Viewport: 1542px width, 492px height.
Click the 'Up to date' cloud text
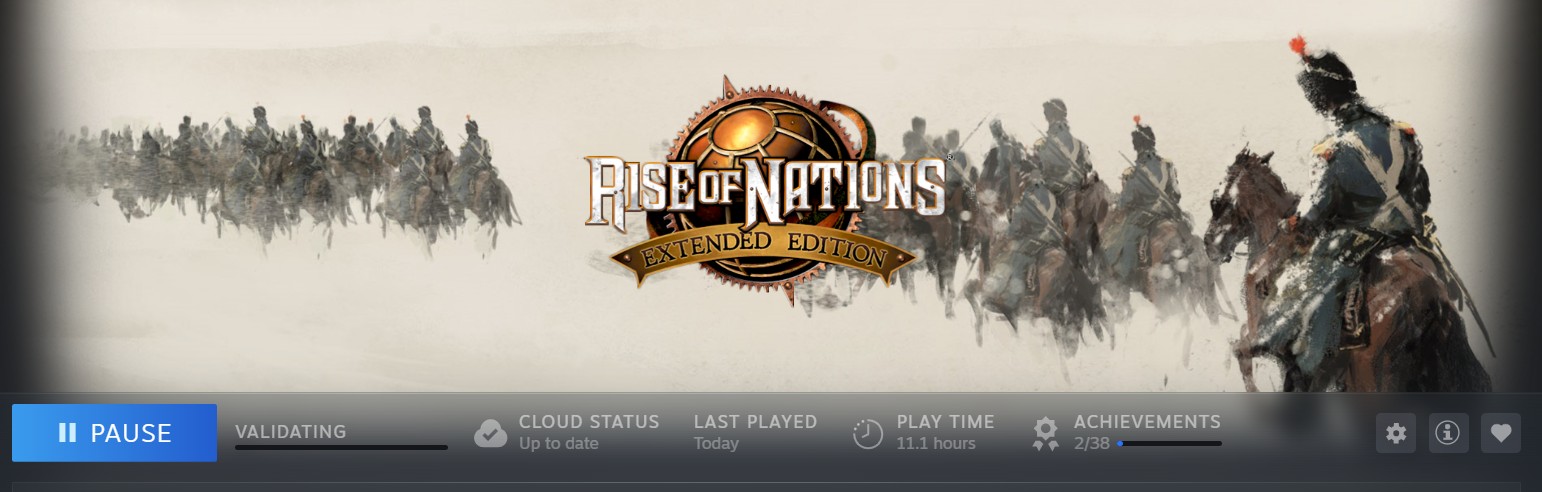coord(558,443)
